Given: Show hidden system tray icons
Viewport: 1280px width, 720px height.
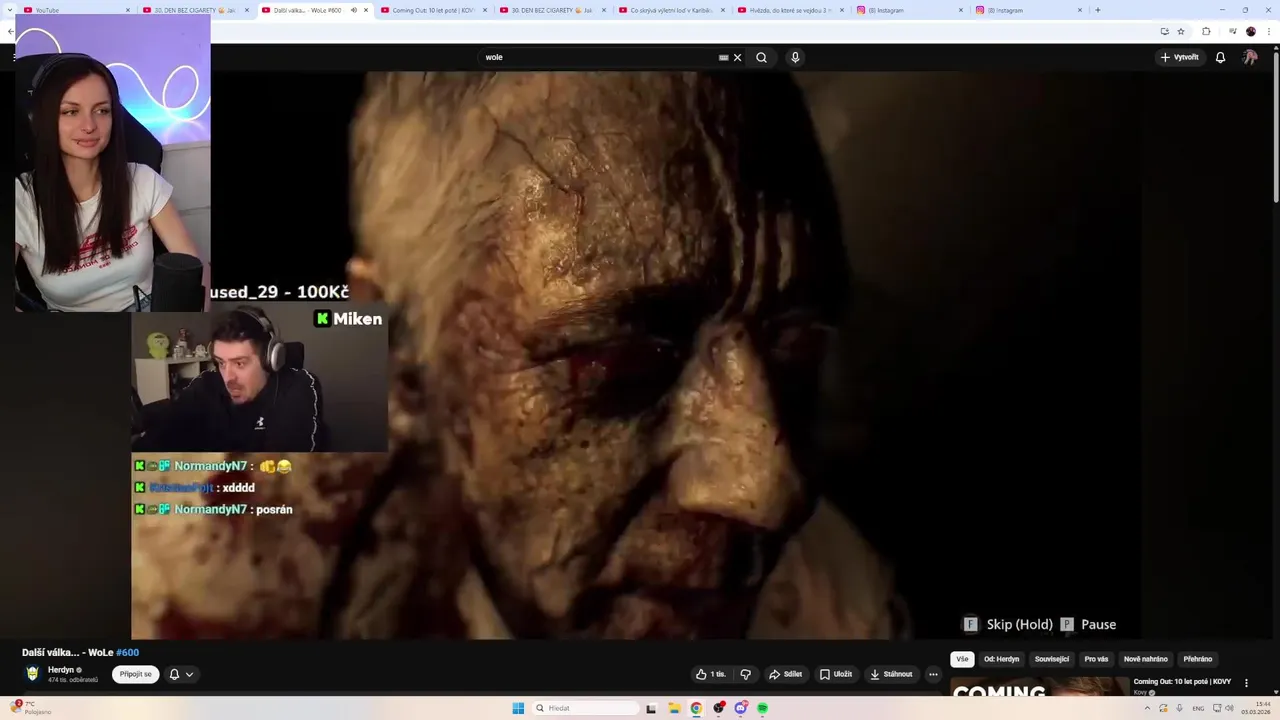Looking at the screenshot, I should point(1147,708).
